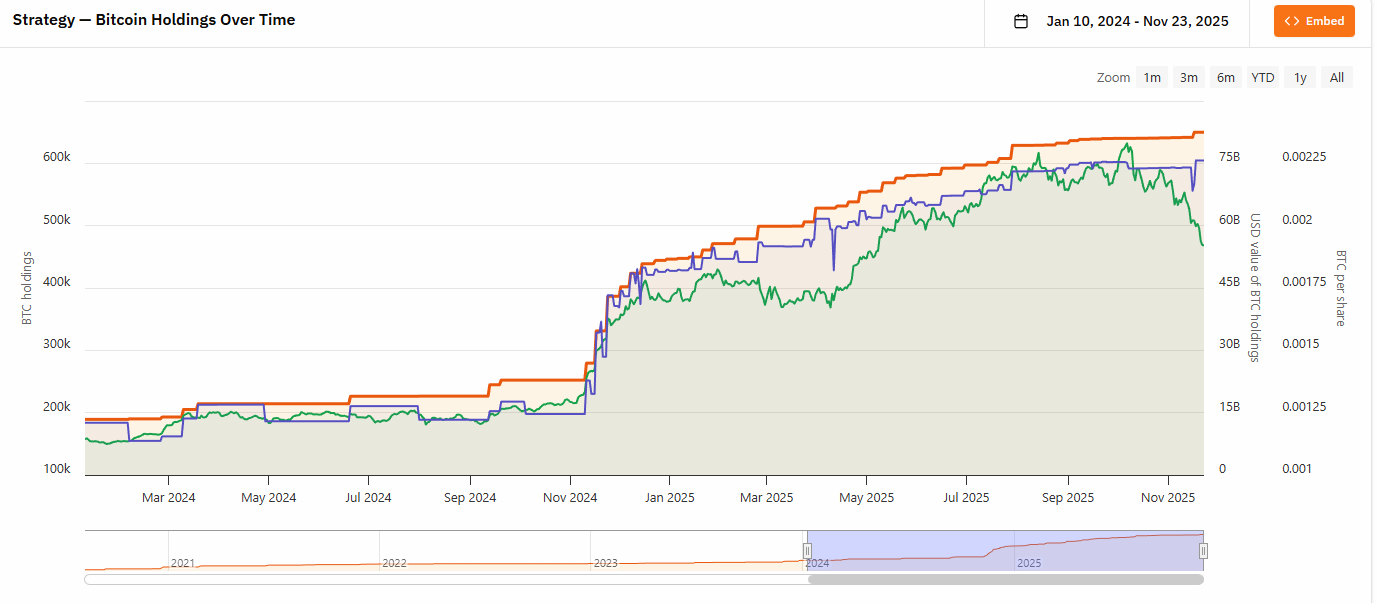Screen dimensions: 1377x603
Task: Set zoom to 6m
Action: pyautogui.click(x=1226, y=77)
